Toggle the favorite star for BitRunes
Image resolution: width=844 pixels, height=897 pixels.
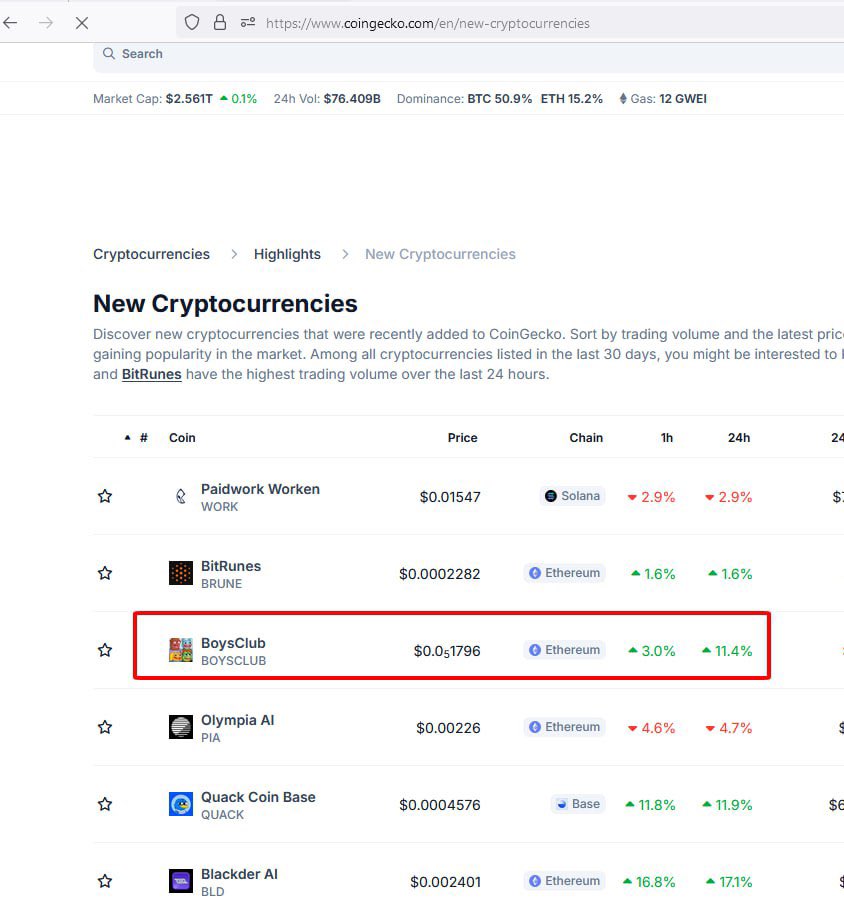coord(105,572)
